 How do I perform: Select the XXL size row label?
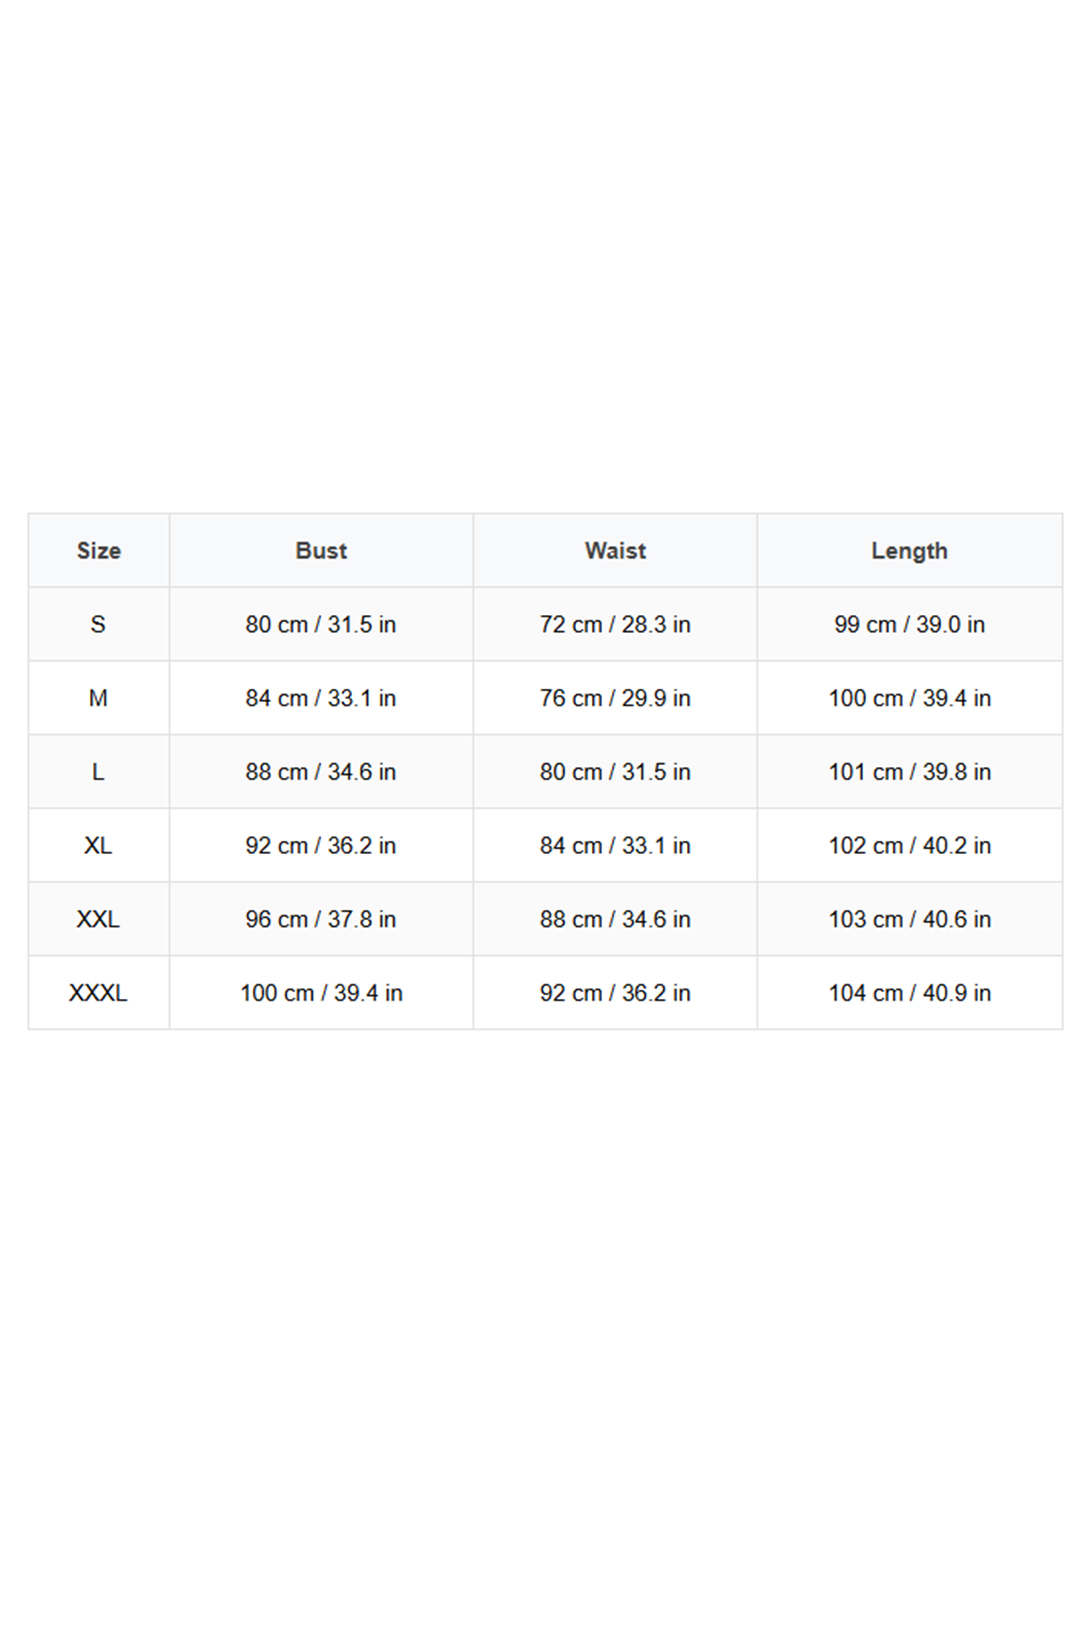coord(98,920)
